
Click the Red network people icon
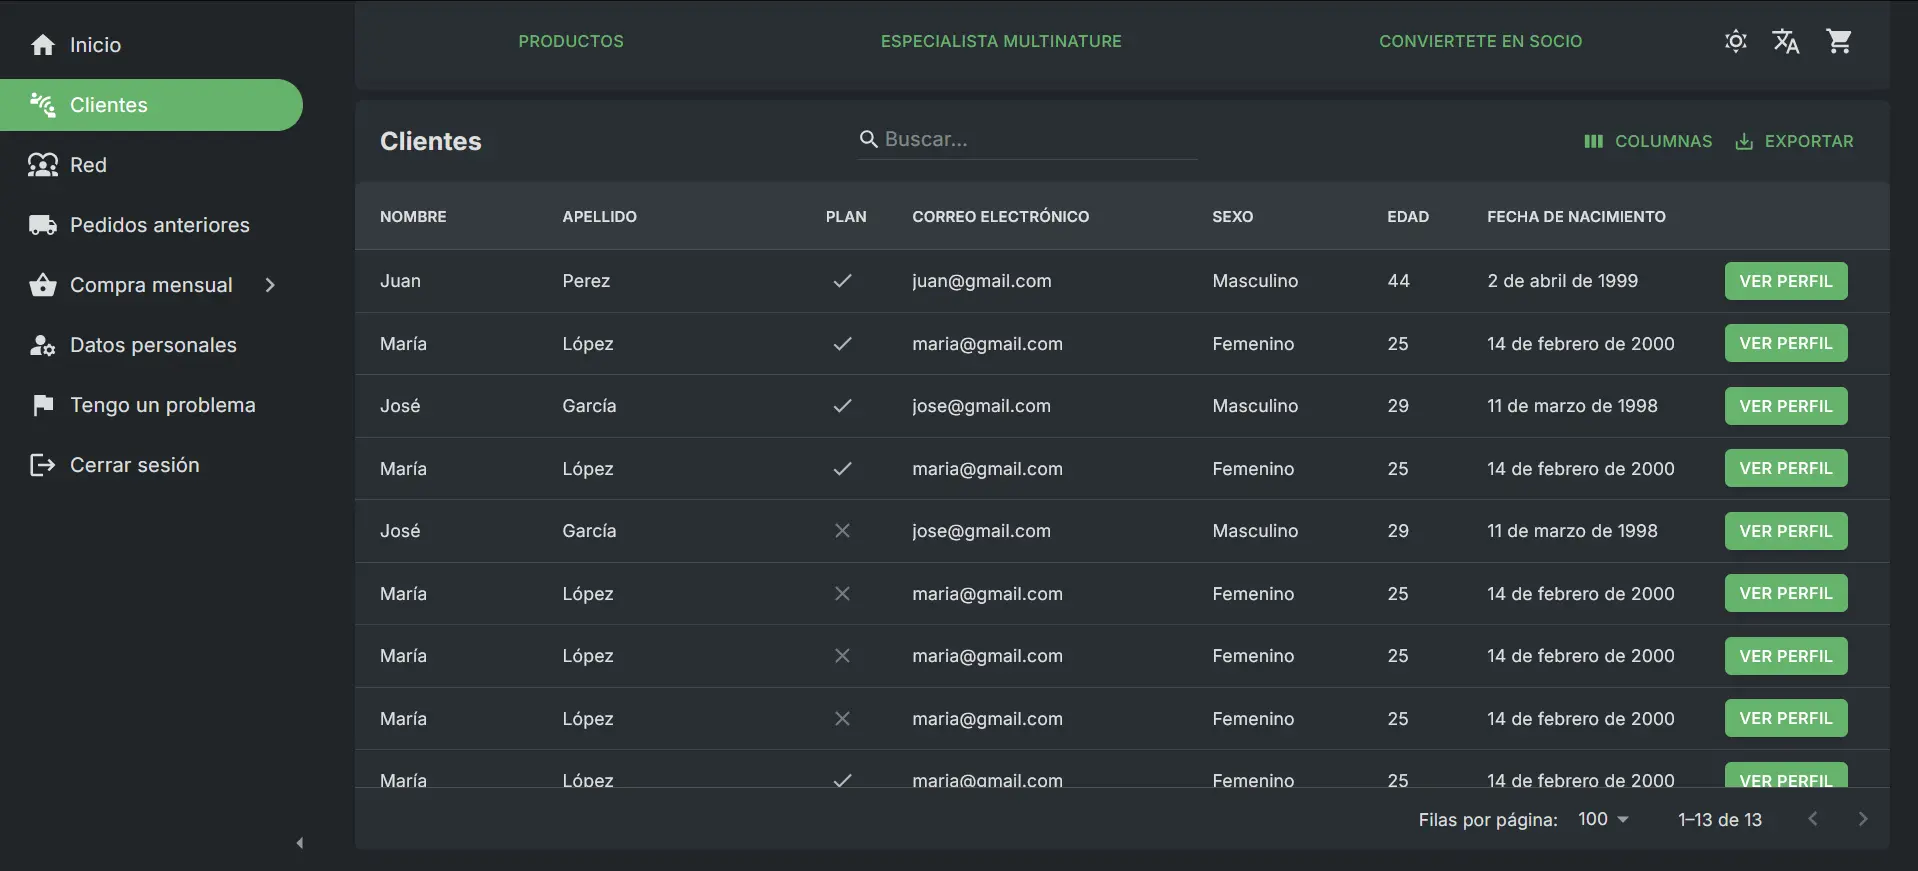pyautogui.click(x=43, y=165)
